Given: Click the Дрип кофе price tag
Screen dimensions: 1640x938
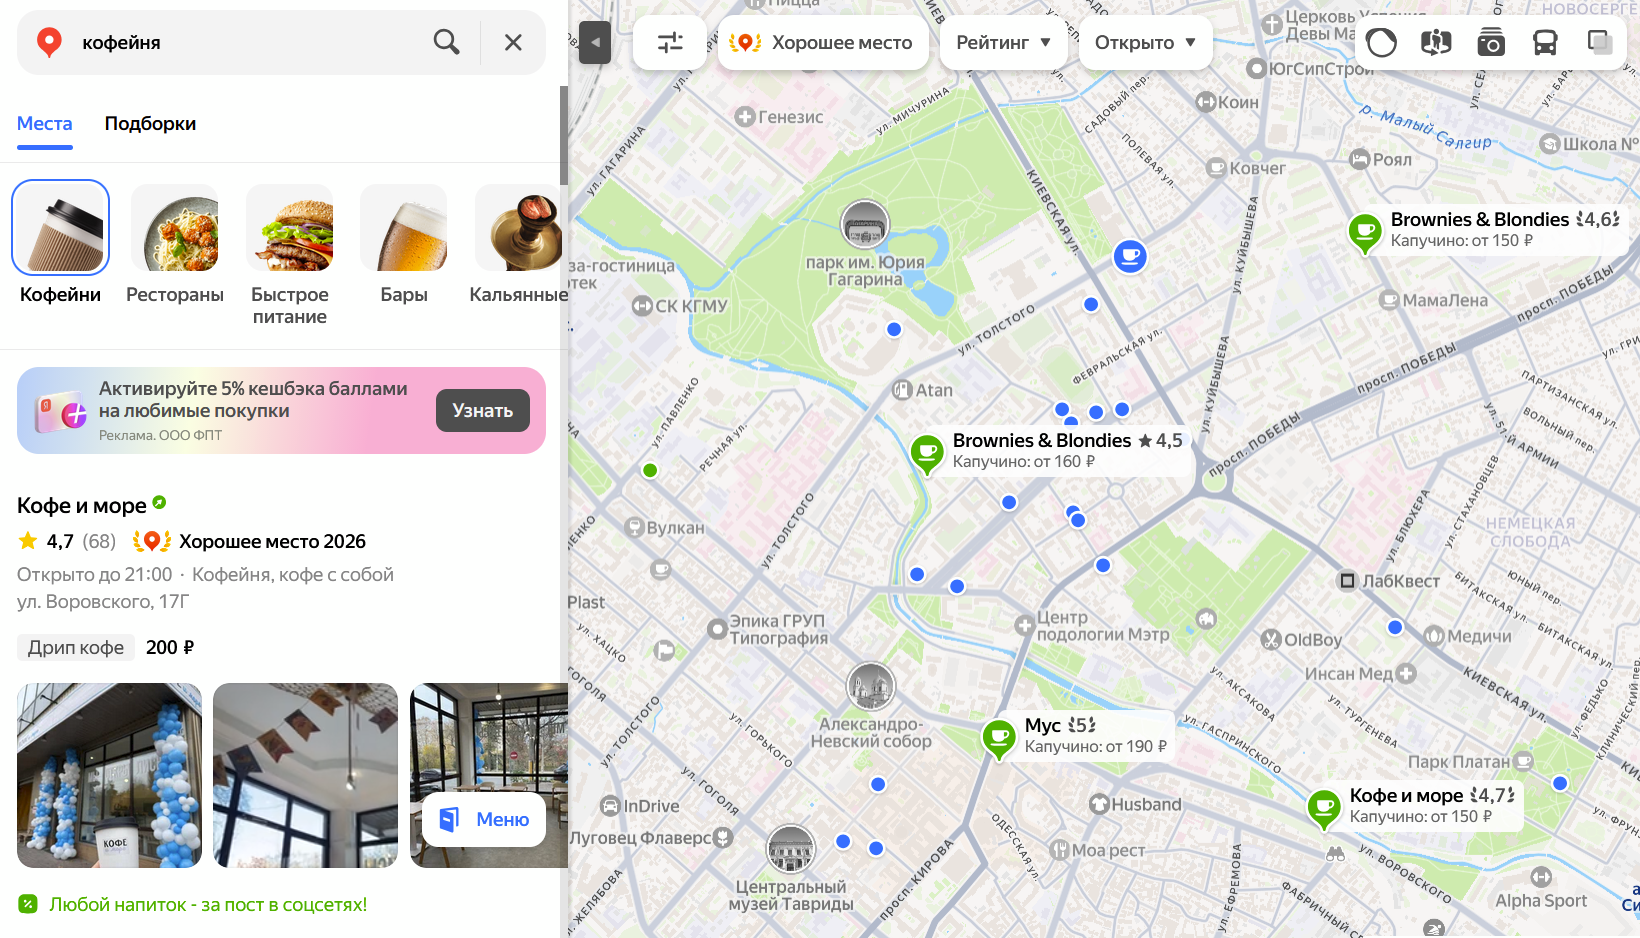Looking at the screenshot, I should pos(76,648).
